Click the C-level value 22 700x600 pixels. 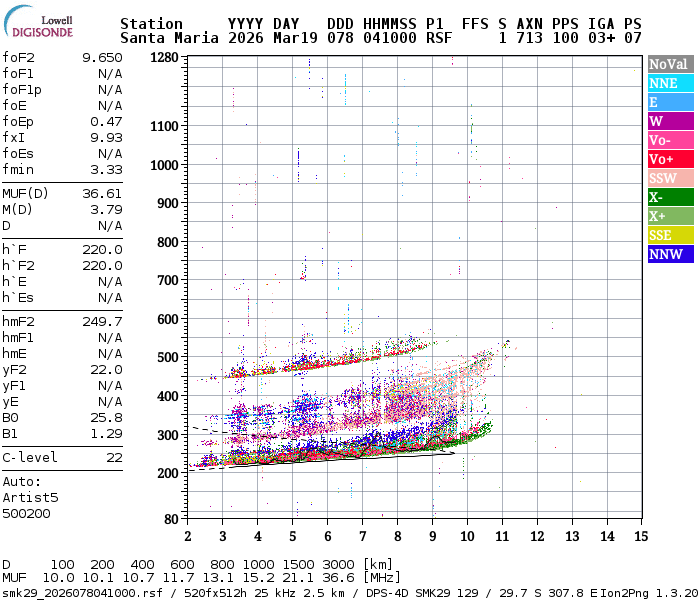[114, 458]
